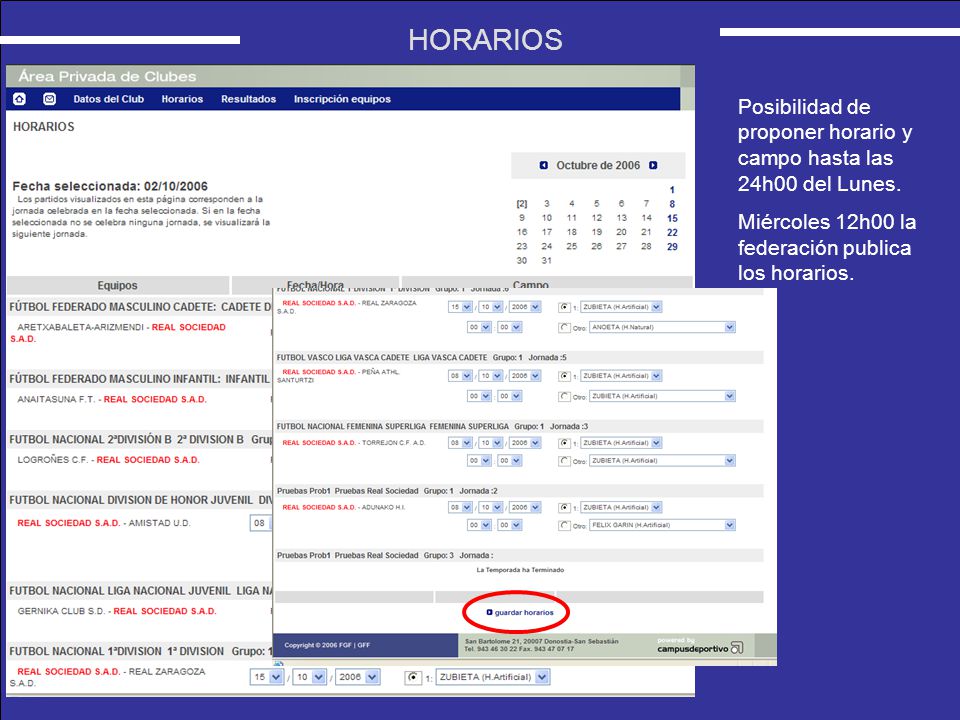This screenshot has height=720, width=960.
Task: Open day dropdown 15 in background page bottom row
Action: click(266, 677)
